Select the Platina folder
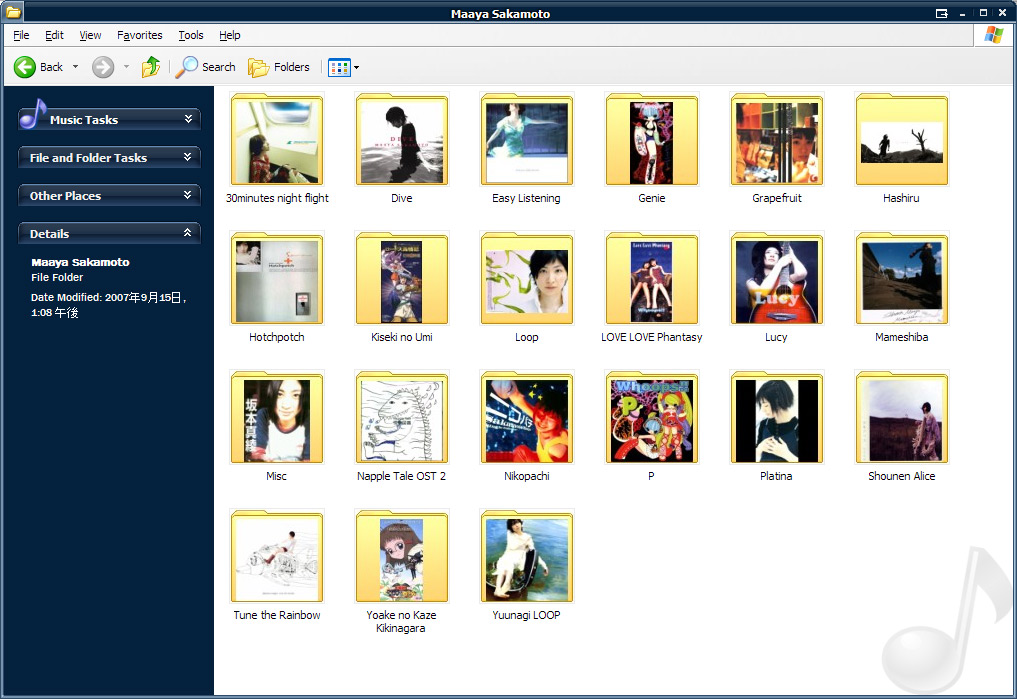Image resolution: width=1017 pixels, height=699 pixels. (x=776, y=426)
